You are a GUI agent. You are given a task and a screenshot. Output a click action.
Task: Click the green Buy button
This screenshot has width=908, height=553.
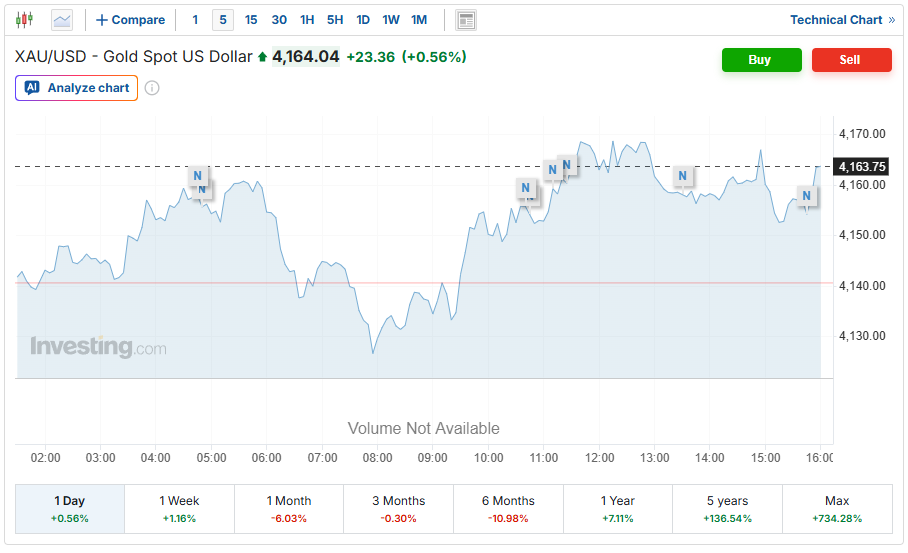pyautogui.click(x=761, y=60)
